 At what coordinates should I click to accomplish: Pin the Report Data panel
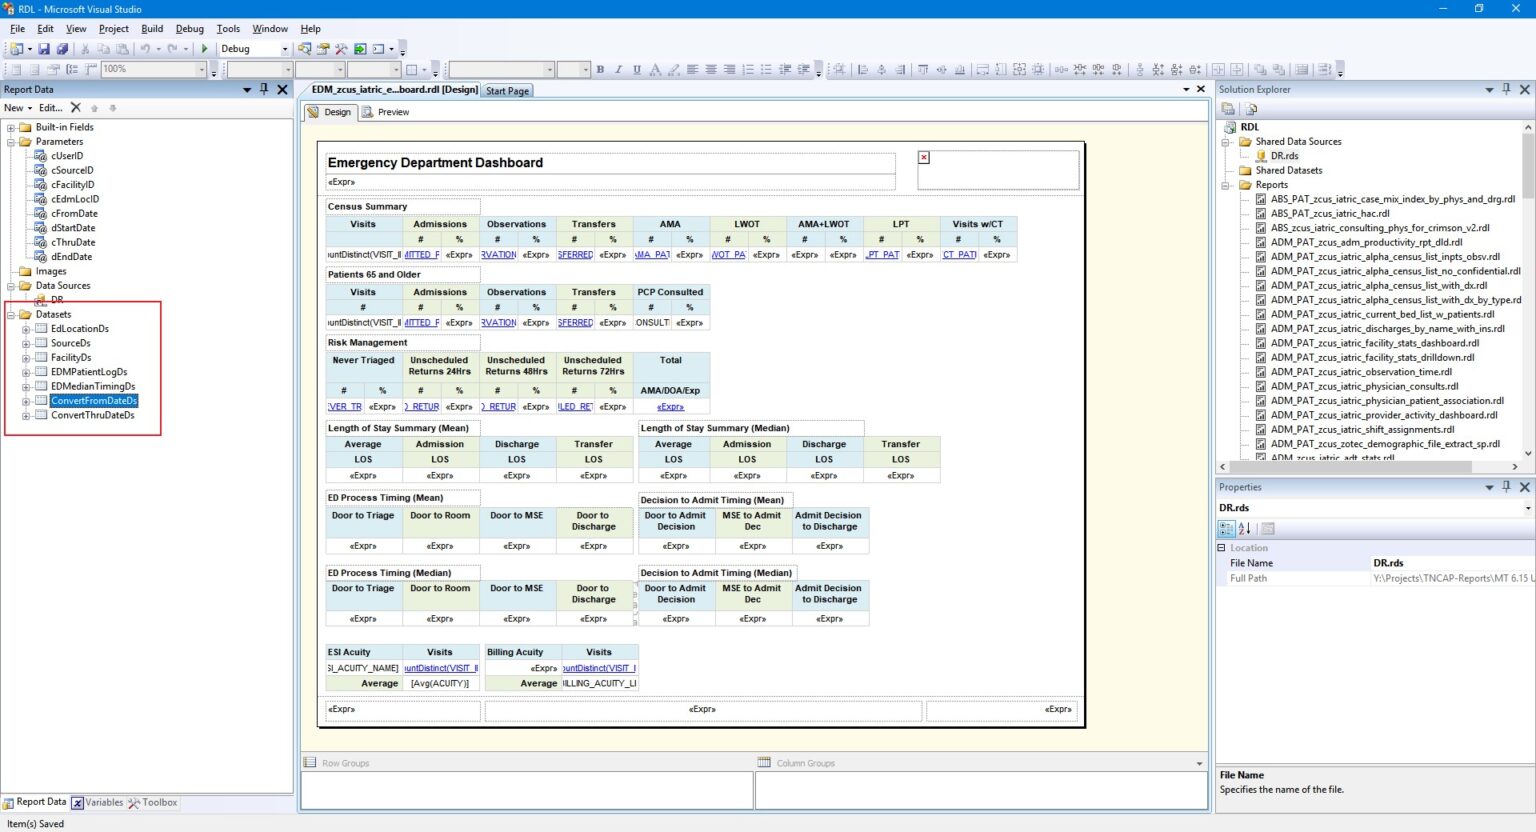[264, 90]
